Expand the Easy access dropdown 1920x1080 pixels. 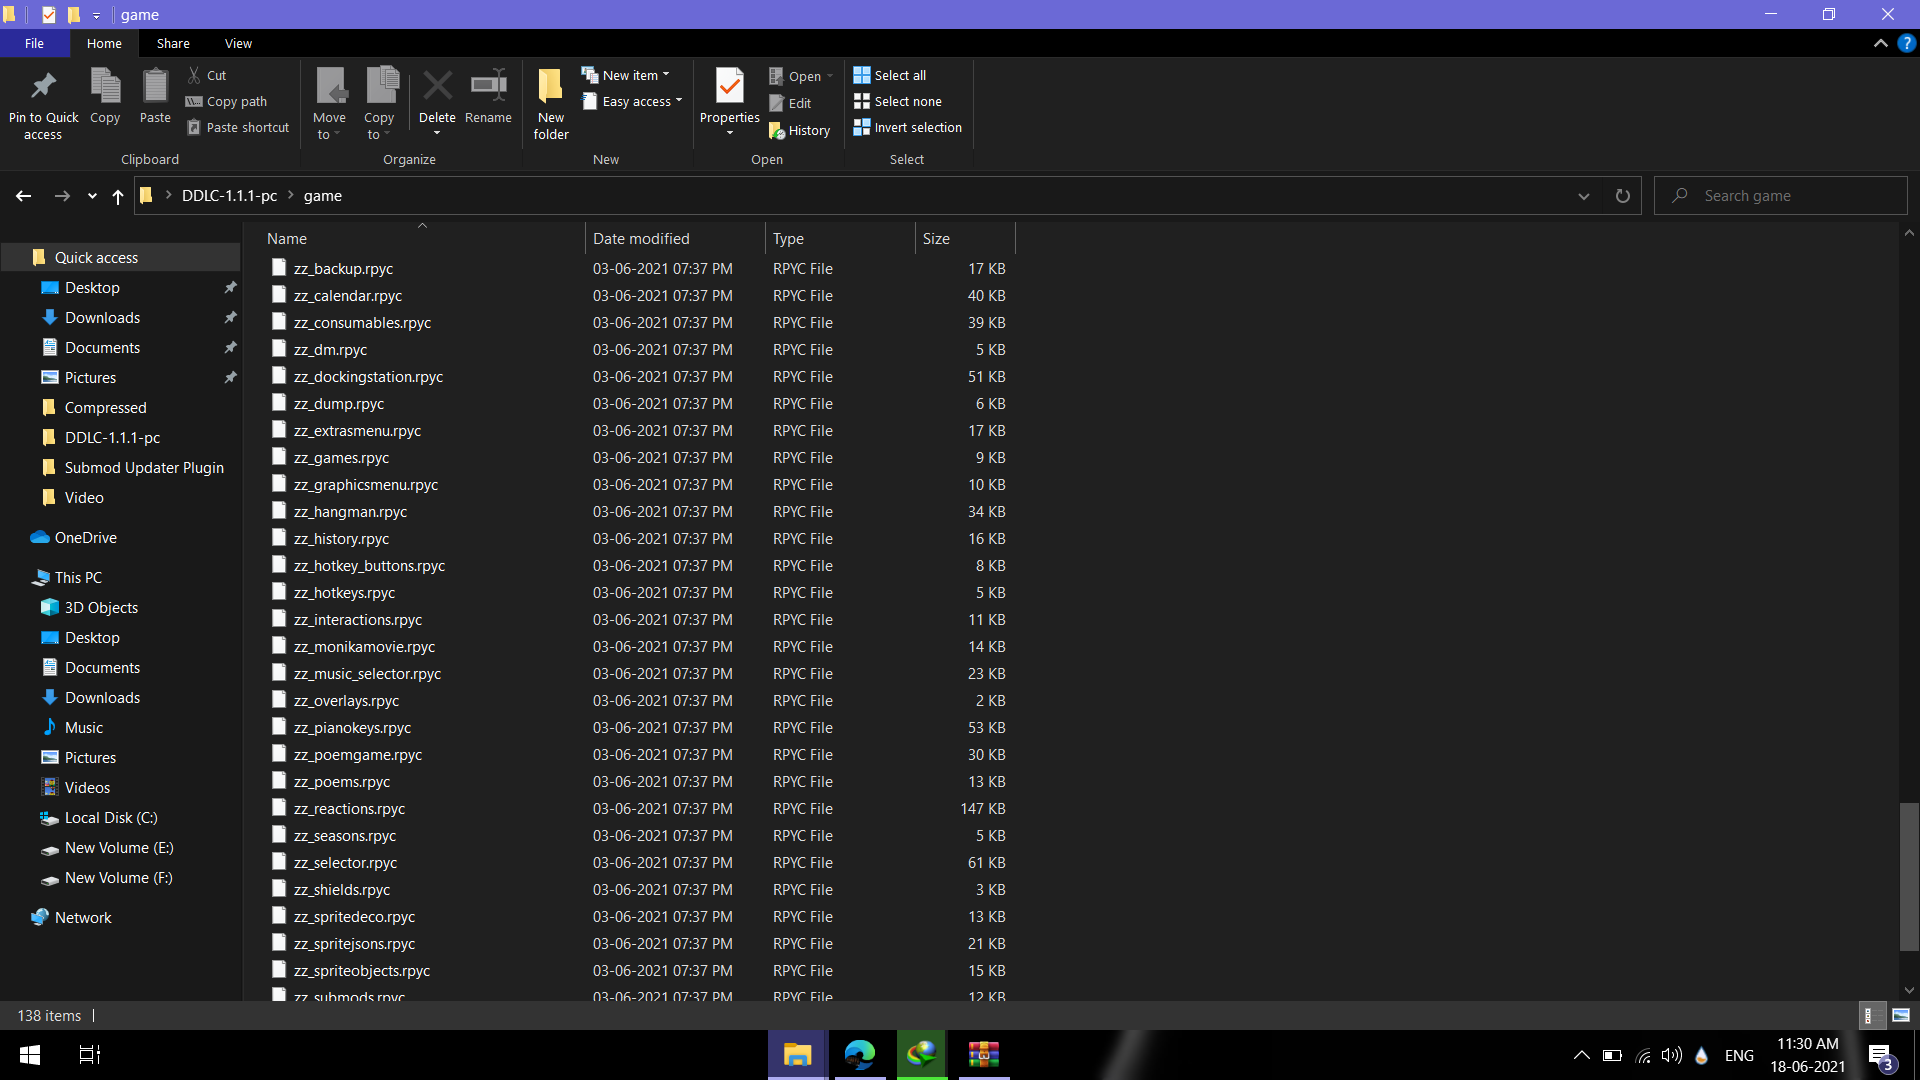point(633,102)
